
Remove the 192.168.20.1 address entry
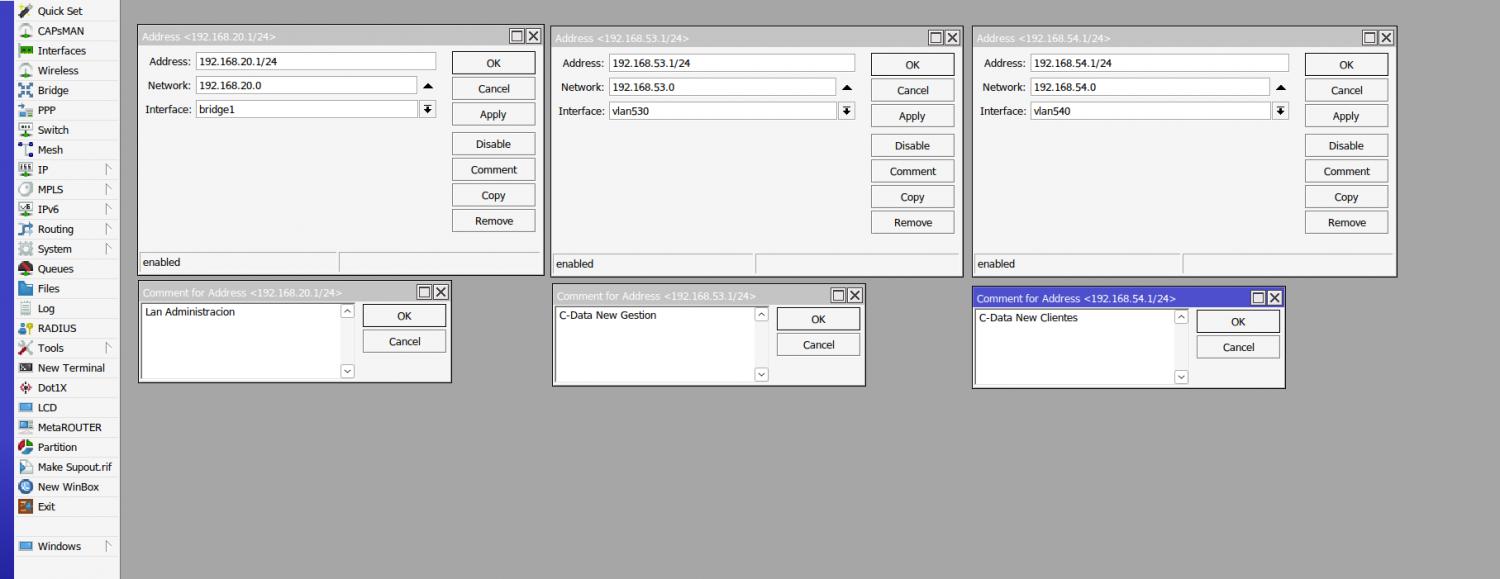pos(493,220)
